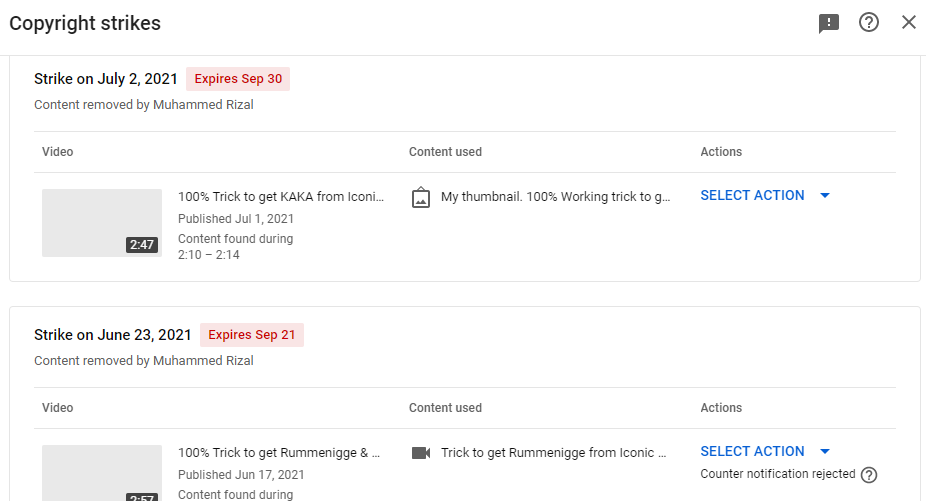Click the 'Expires Sep 30' badge
926x501 pixels.
(238, 79)
